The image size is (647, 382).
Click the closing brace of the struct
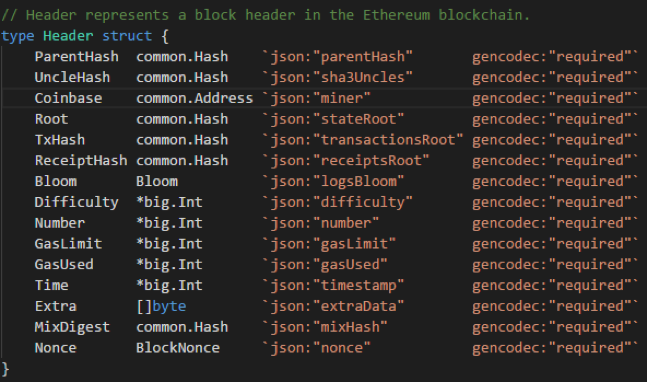coord(5,369)
